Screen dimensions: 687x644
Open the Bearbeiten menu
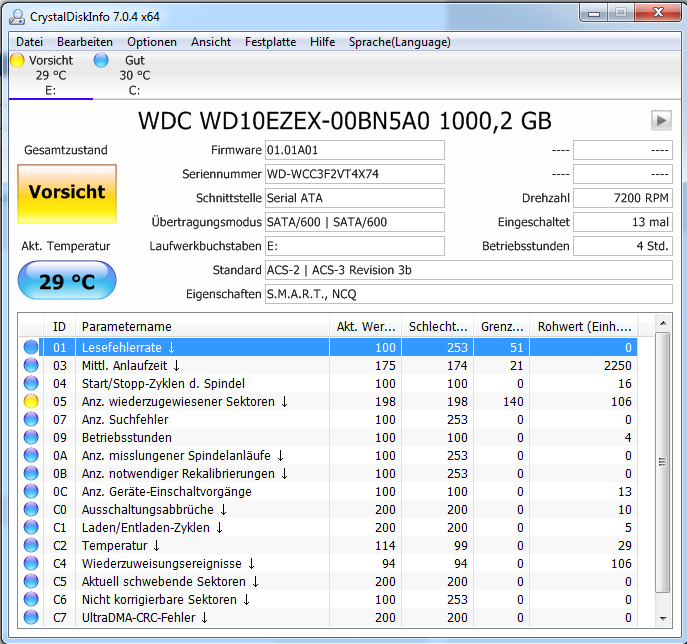[85, 42]
